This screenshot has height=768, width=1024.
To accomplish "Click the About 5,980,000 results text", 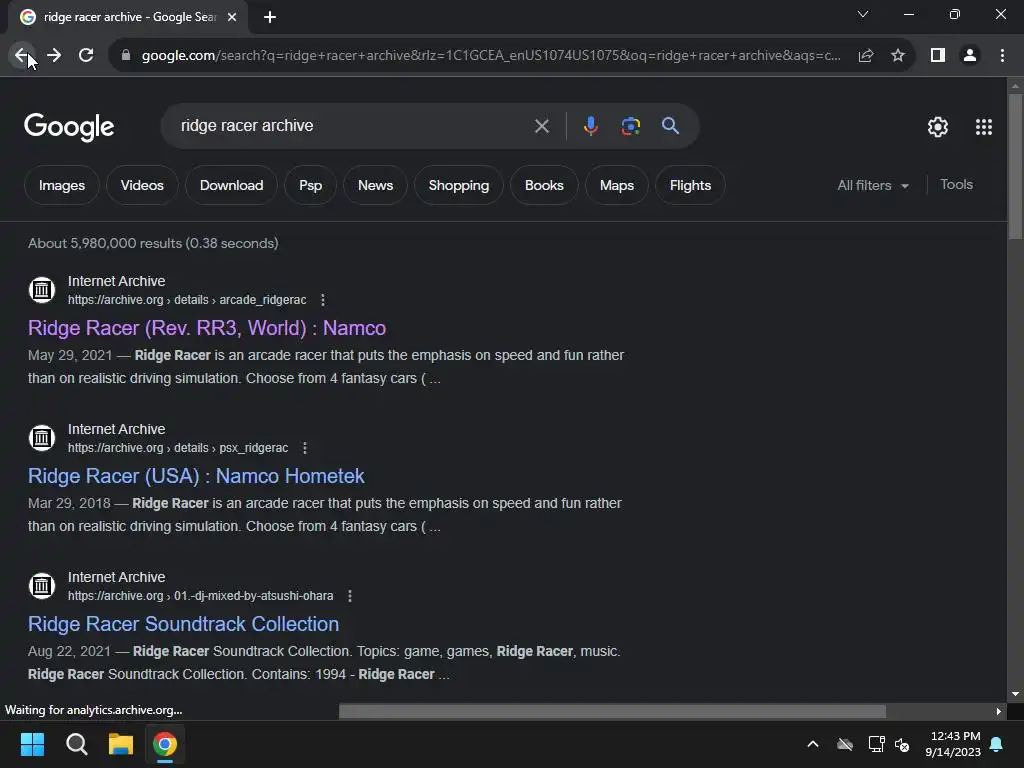I will pyautogui.click(x=153, y=244).
